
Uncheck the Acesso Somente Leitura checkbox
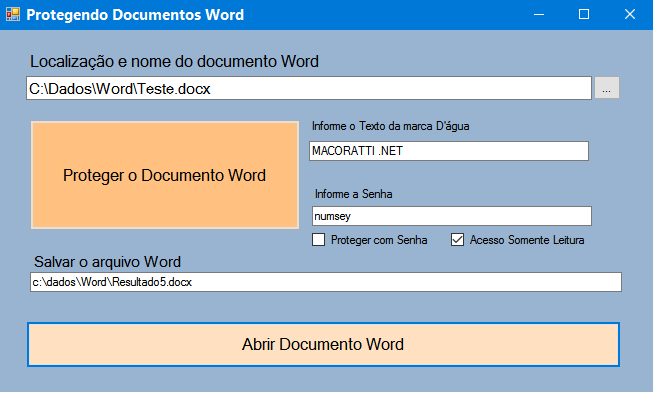(x=457, y=240)
